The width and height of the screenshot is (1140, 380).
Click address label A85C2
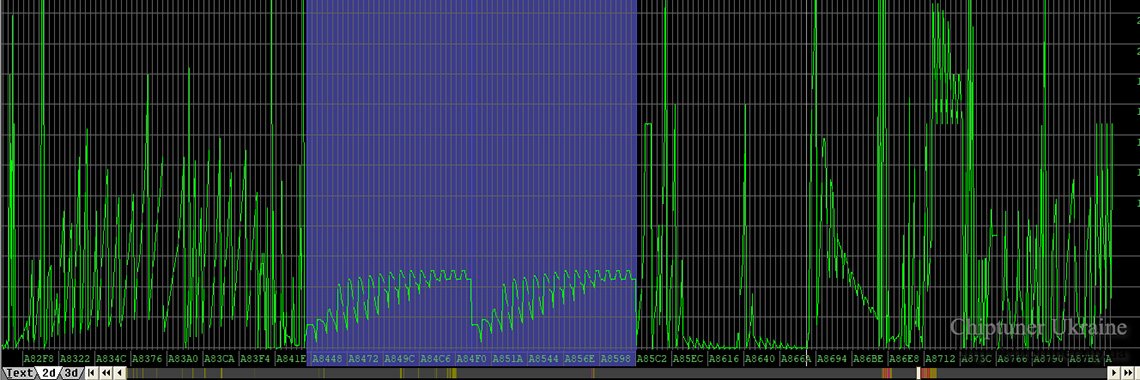pos(651,359)
